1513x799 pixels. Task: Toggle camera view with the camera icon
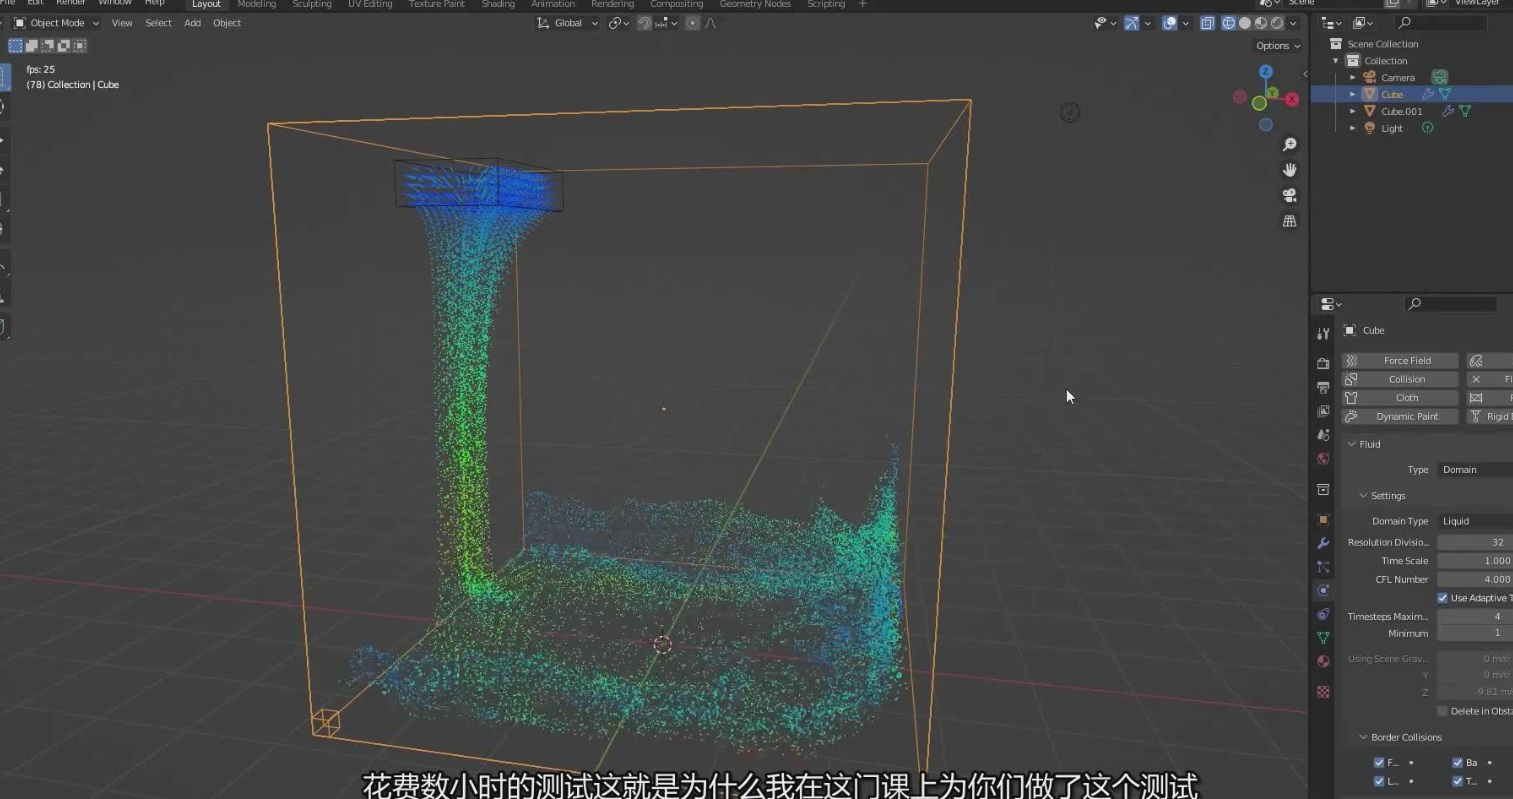(x=1289, y=195)
